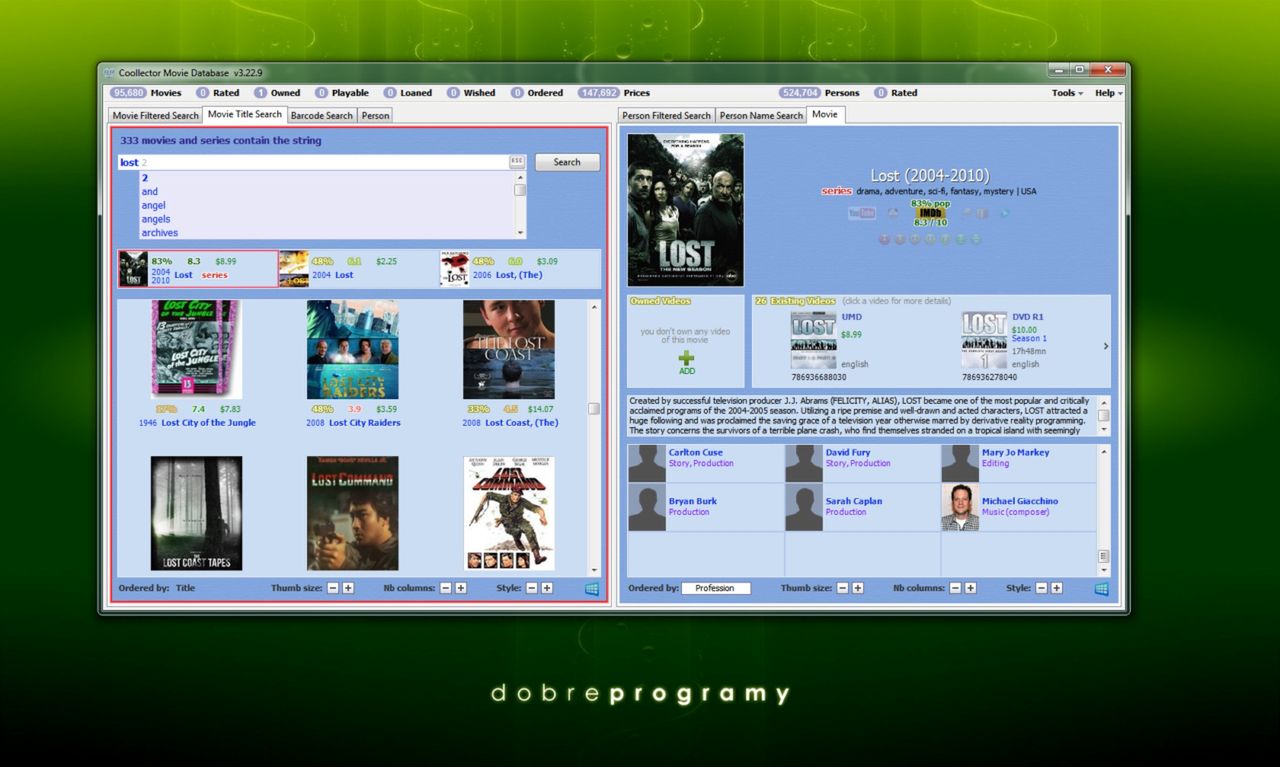This screenshot has width=1280, height=767.
Task: Open Carlton Cuse person entry
Action: pyautogui.click(x=705, y=462)
